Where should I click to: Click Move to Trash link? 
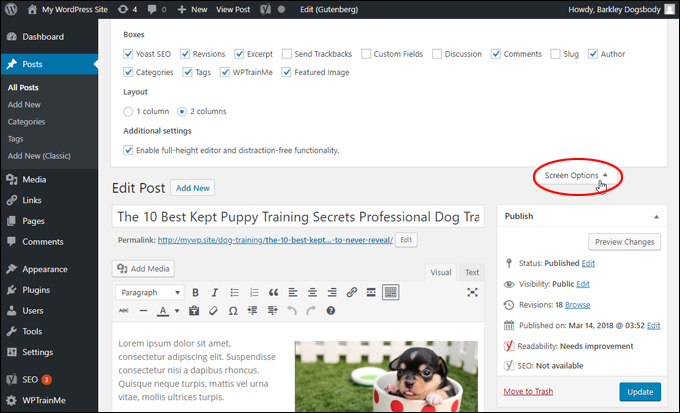tap(528, 391)
